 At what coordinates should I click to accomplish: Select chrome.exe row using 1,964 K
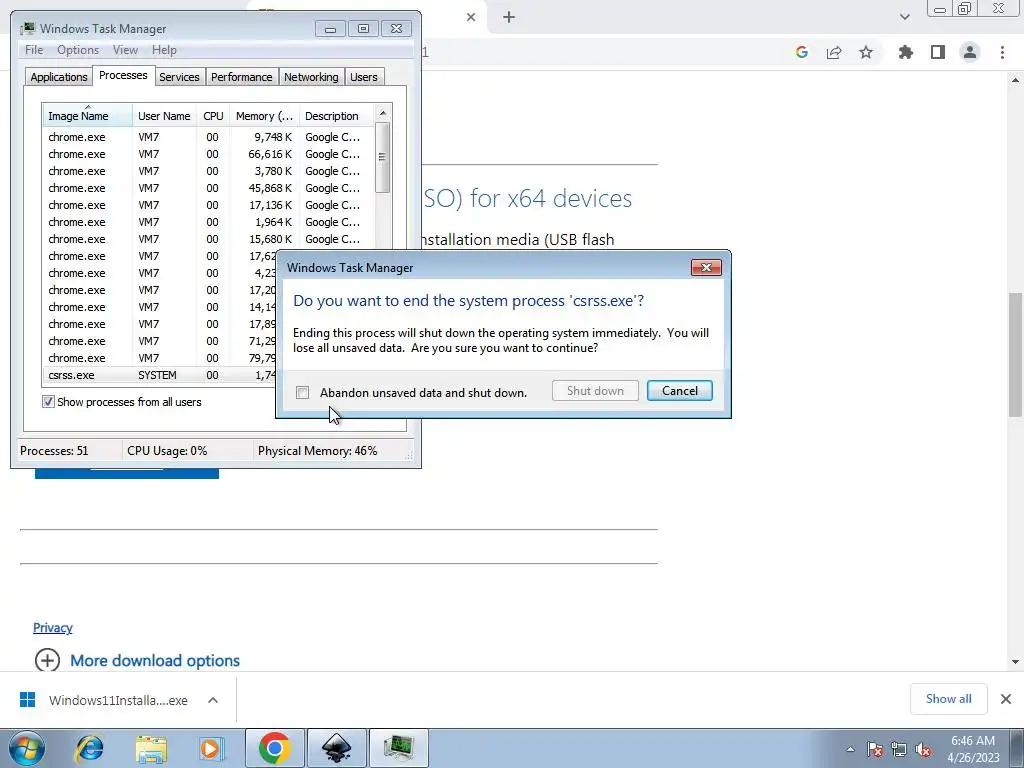coord(208,222)
